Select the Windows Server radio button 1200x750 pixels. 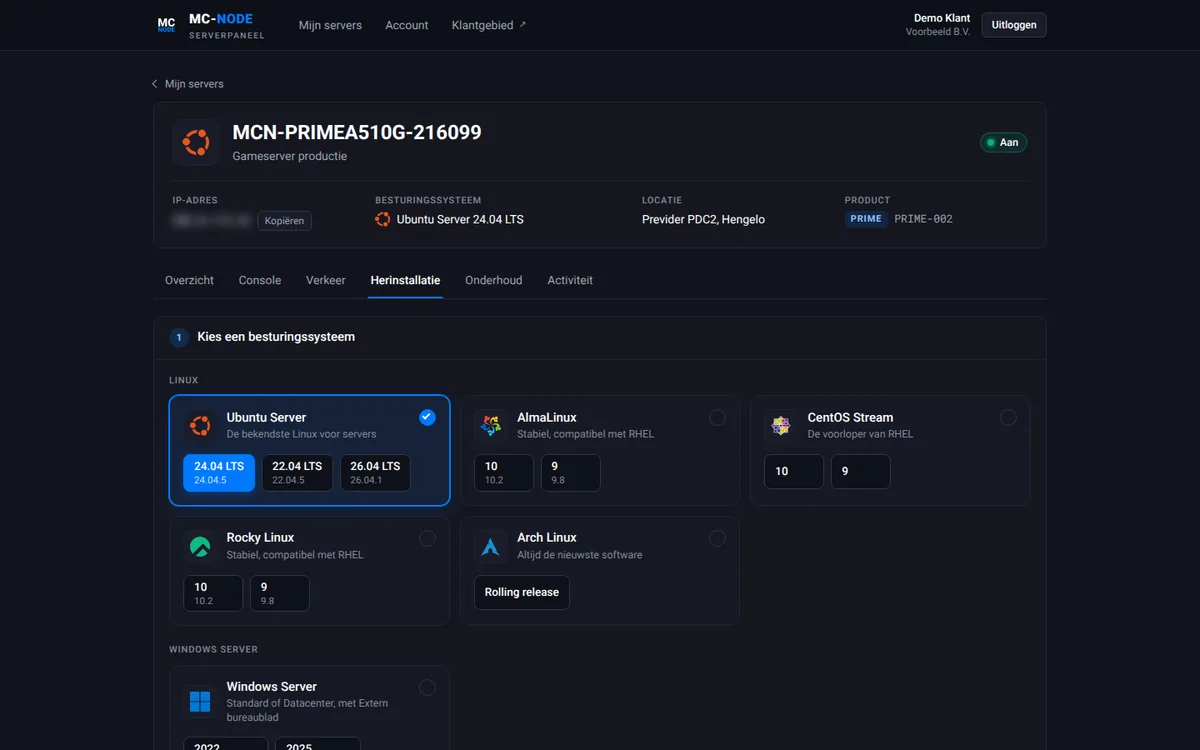coord(428,688)
